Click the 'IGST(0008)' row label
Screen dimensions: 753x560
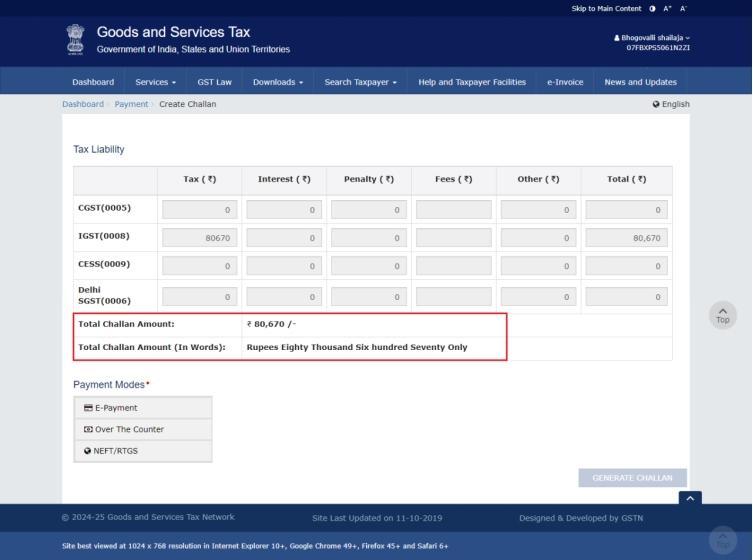coord(104,236)
